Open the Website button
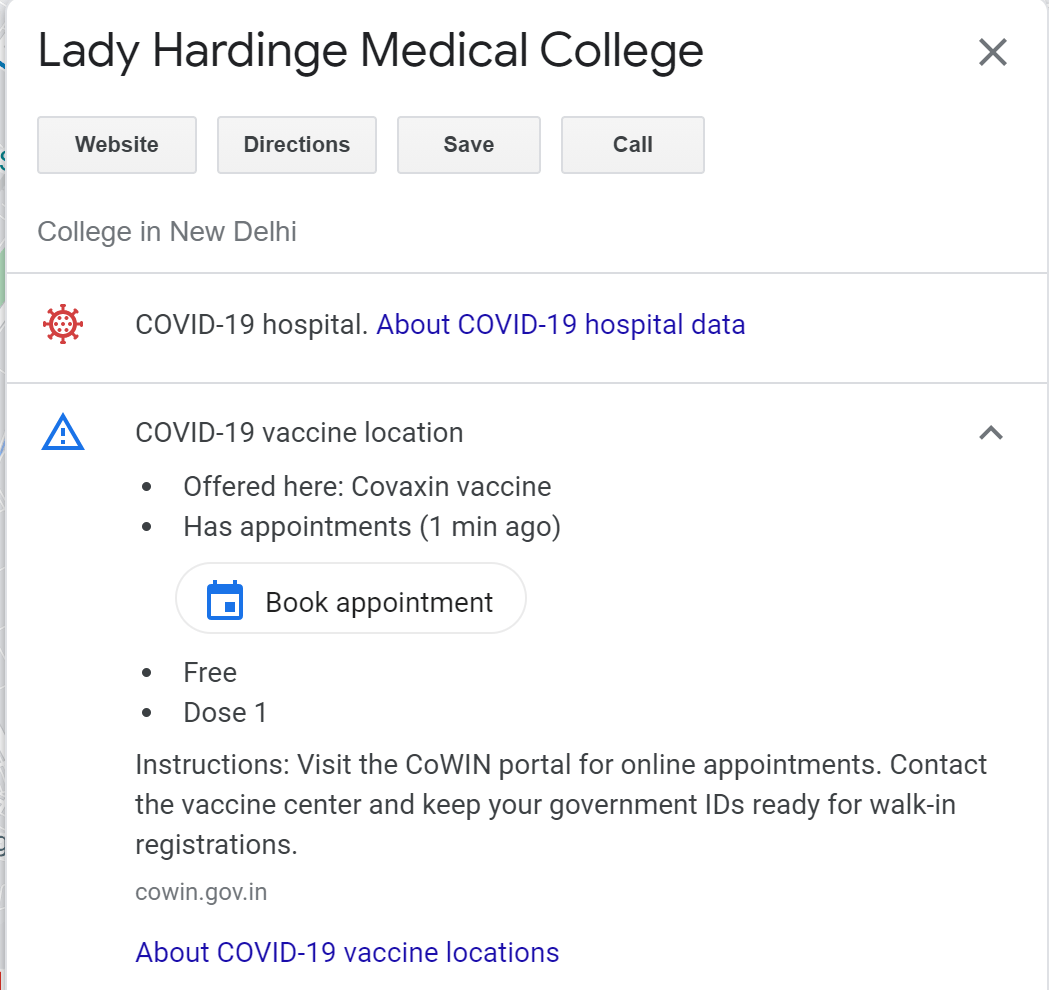1049x990 pixels. pos(117,144)
